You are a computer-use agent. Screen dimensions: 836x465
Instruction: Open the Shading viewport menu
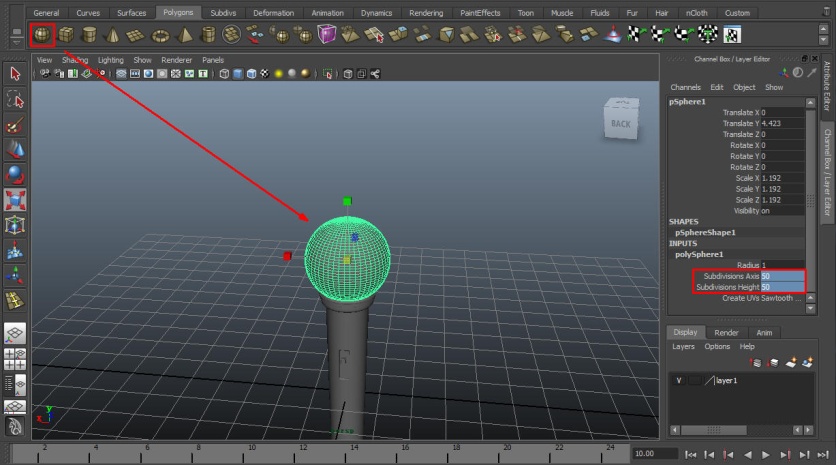click(75, 60)
